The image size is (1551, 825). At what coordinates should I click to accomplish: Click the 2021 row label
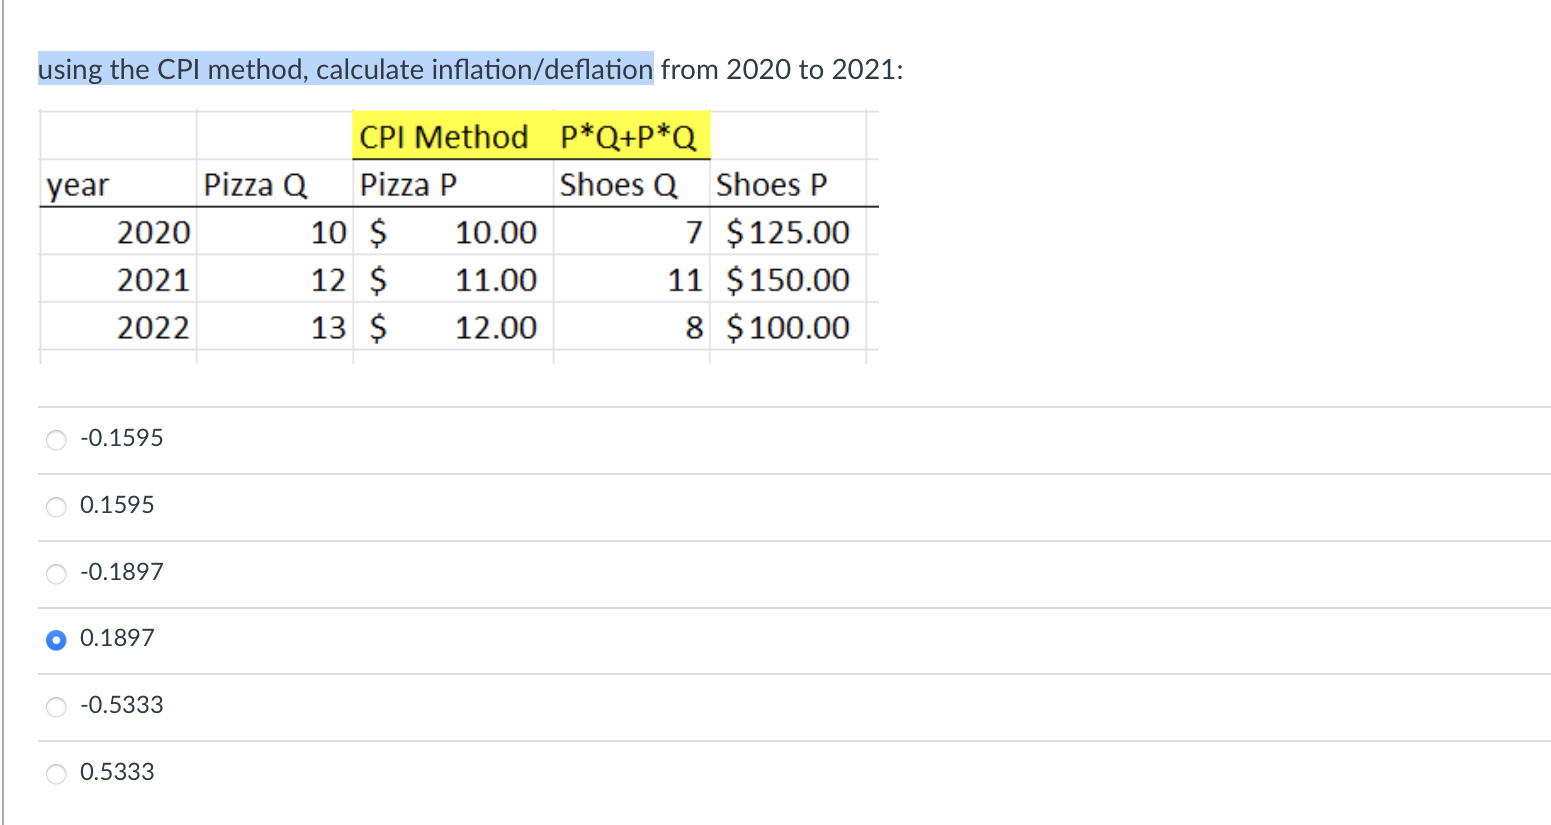click(x=154, y=280)
